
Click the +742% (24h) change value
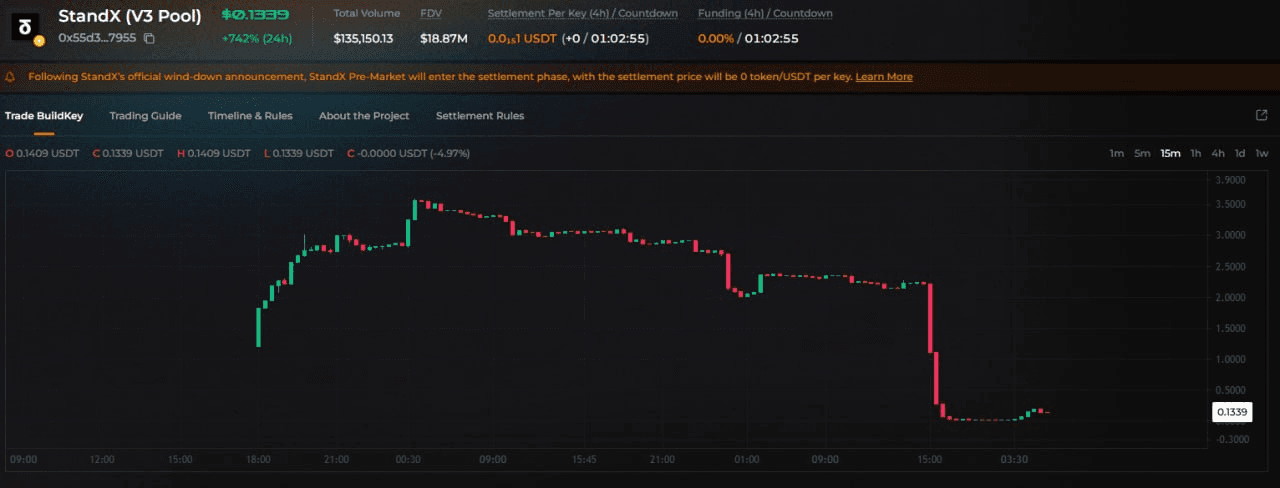coord(257,39)
